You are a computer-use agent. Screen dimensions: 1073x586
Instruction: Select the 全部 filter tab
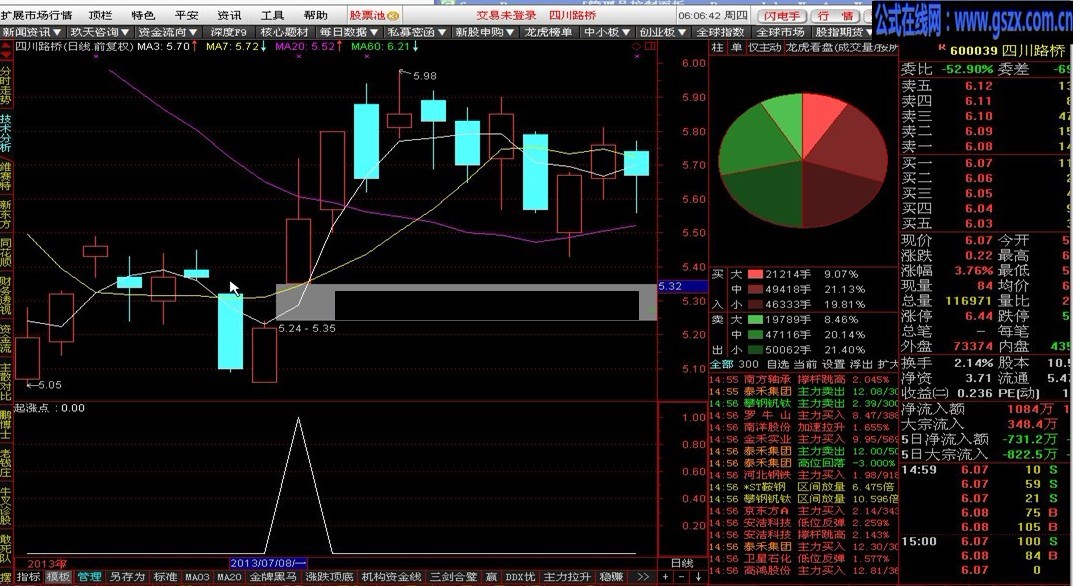point(721,364)
